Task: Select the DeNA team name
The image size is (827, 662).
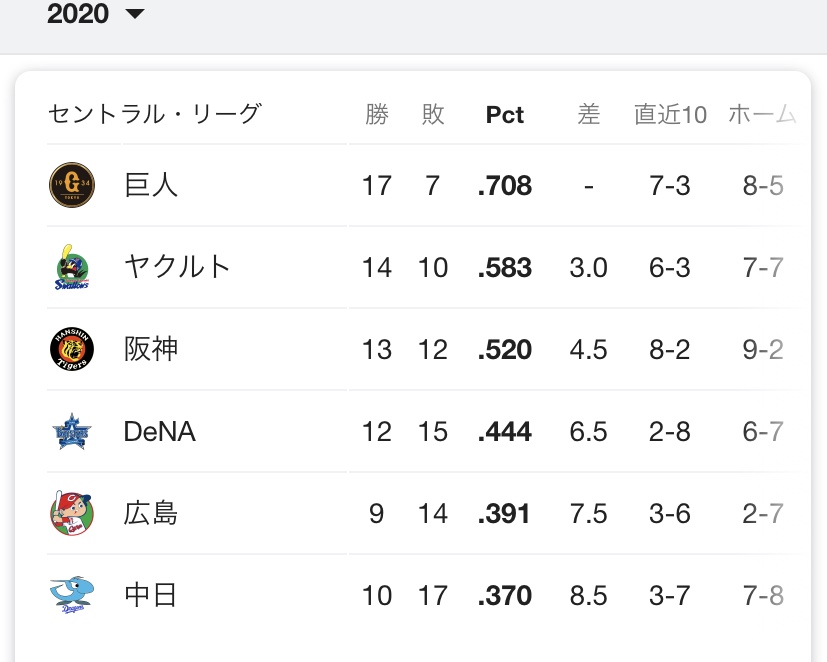Action: coord(159,431)
